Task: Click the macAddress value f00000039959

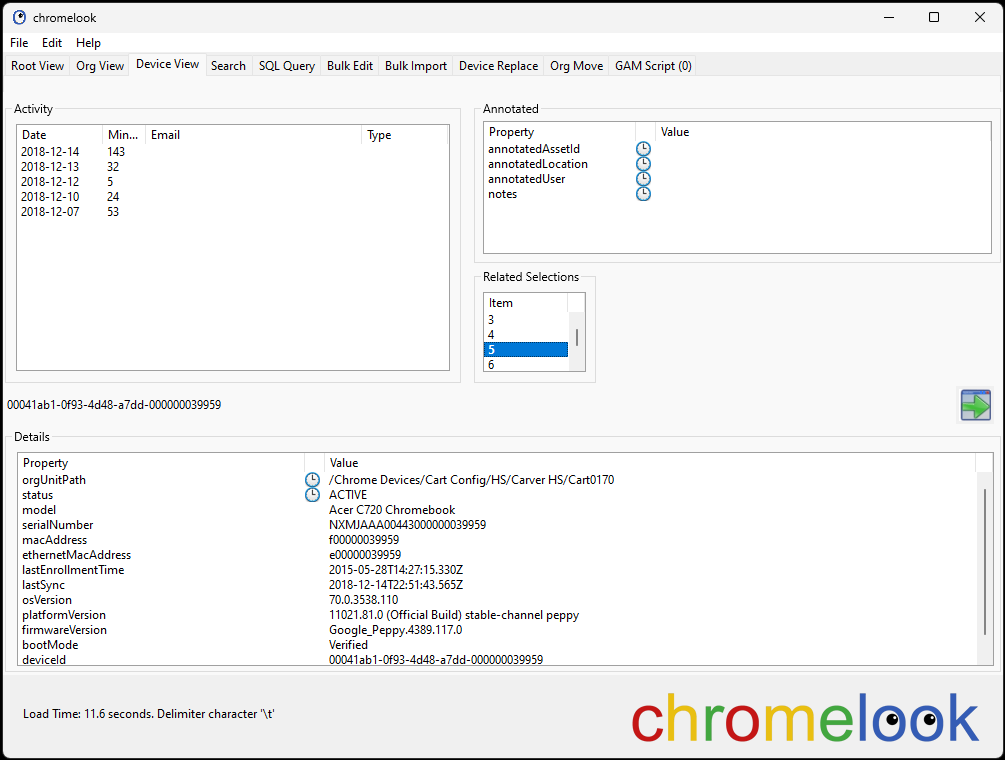Action: (x=363, y=540)
